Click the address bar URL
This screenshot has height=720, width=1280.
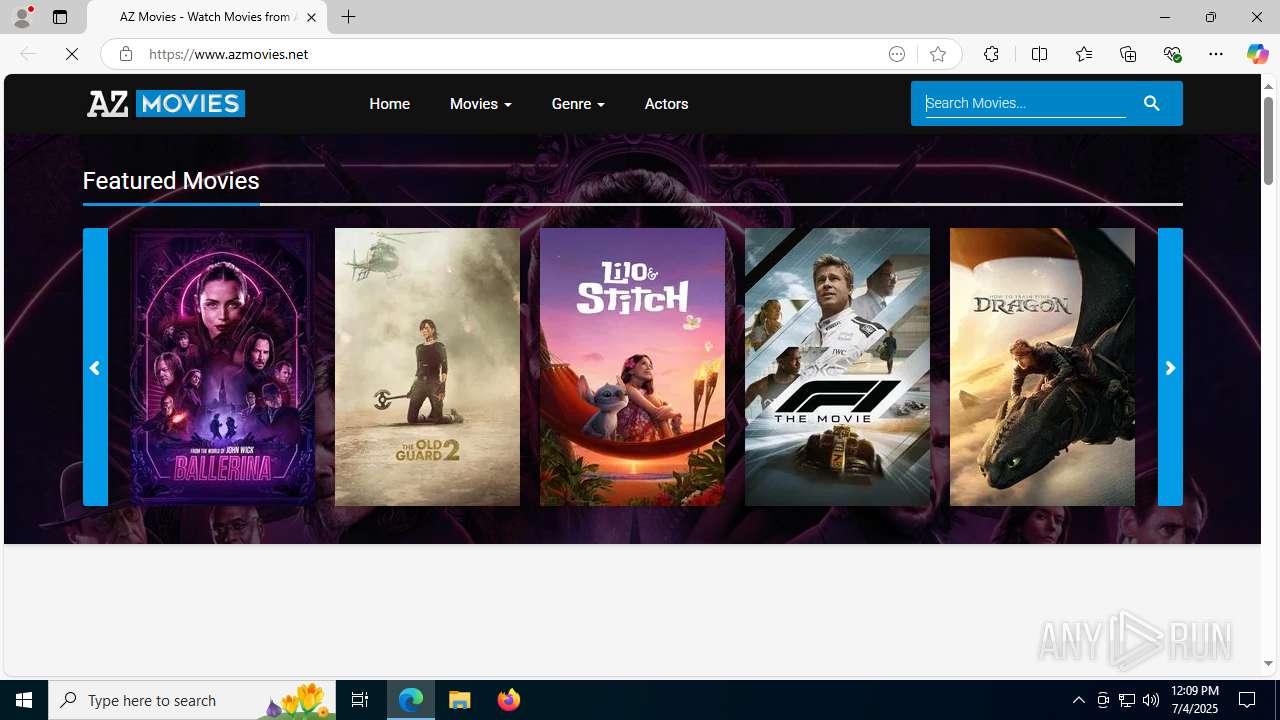point(228,54)
